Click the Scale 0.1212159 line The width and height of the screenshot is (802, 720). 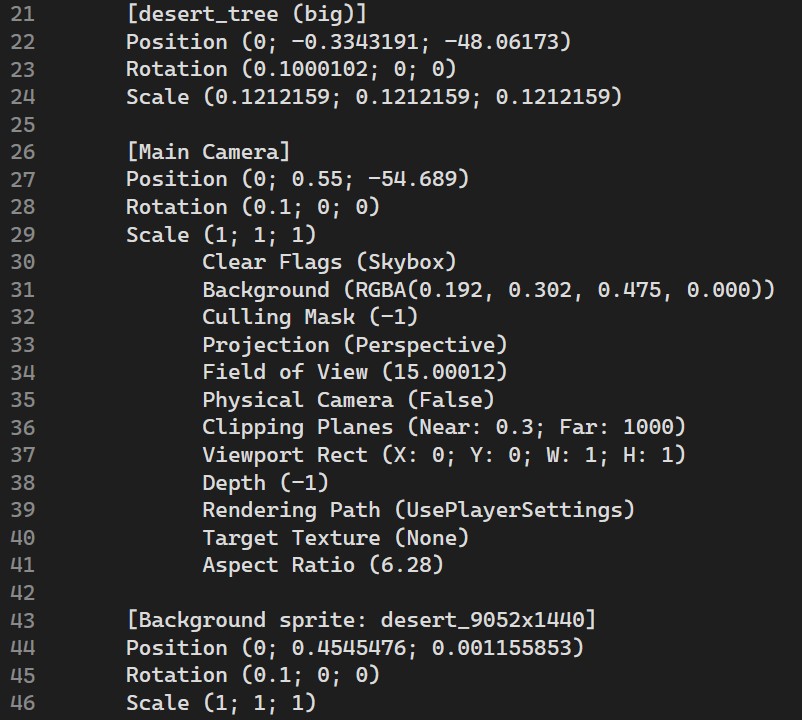373,97
